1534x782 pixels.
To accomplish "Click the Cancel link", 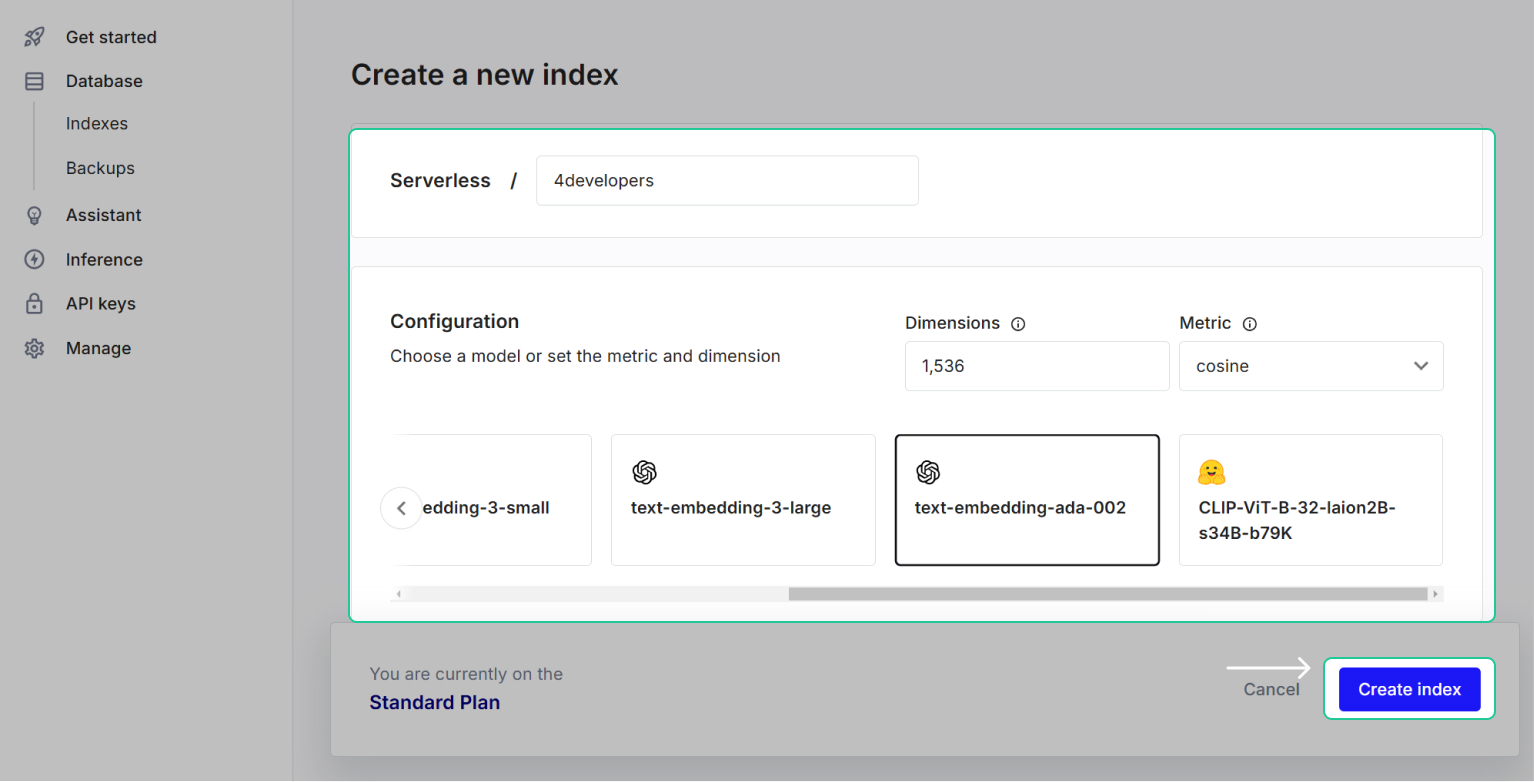I will pos(1271,690).
